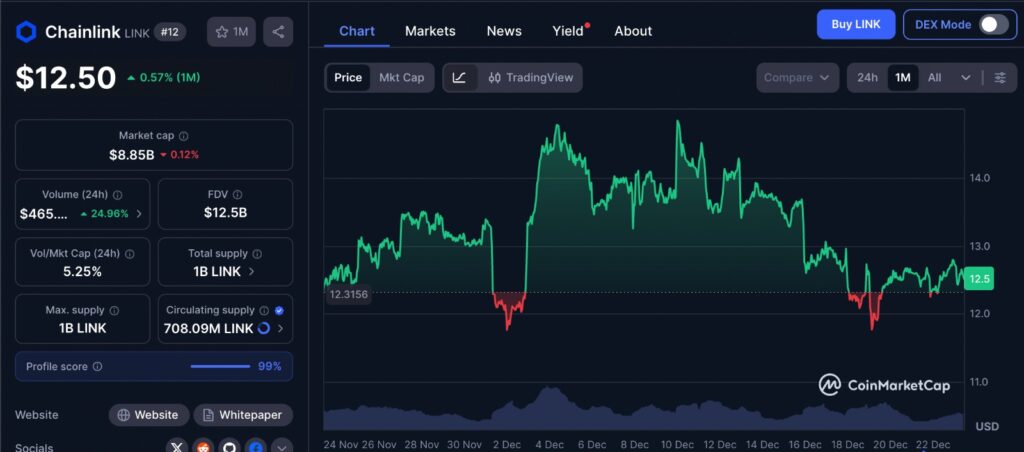Click the Circulating supply info icon

[264, 310]
